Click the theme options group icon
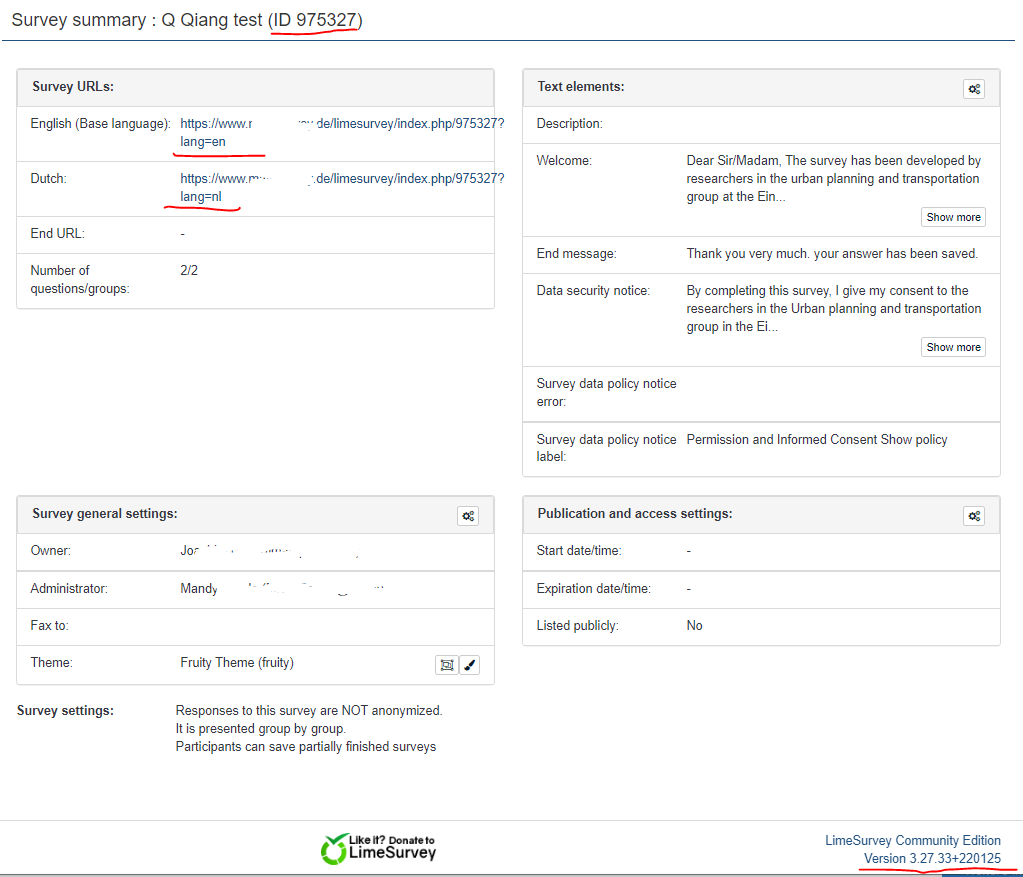Viewport: 1023px width, 877px height. (x=446, y=664)
